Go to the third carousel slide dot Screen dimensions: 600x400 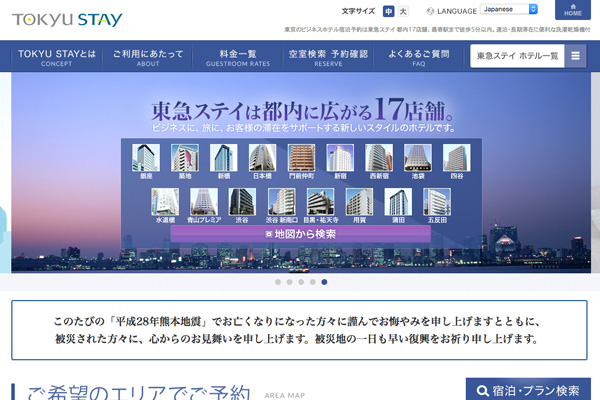301,282
